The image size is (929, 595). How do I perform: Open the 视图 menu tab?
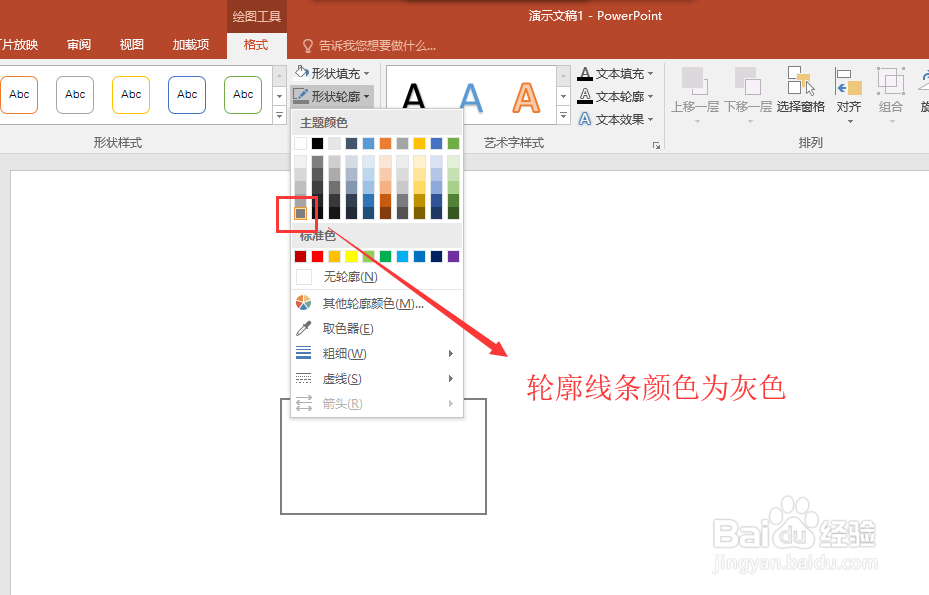click(131, 44)
